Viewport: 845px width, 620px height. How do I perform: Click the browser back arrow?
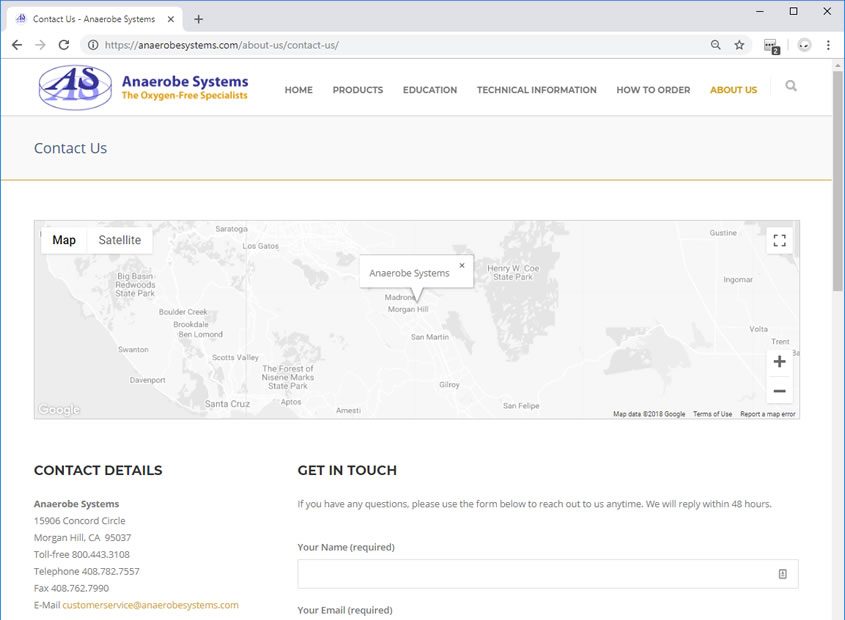17,45
